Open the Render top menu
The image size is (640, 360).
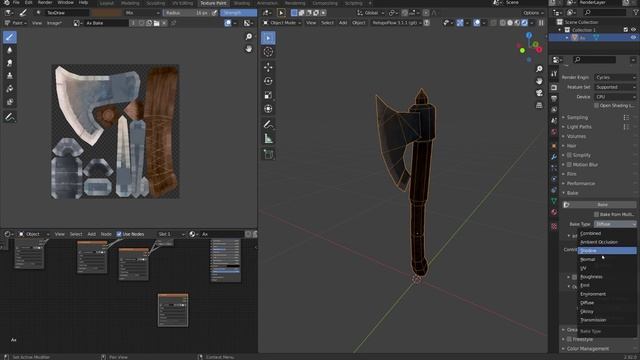(45, 2)
